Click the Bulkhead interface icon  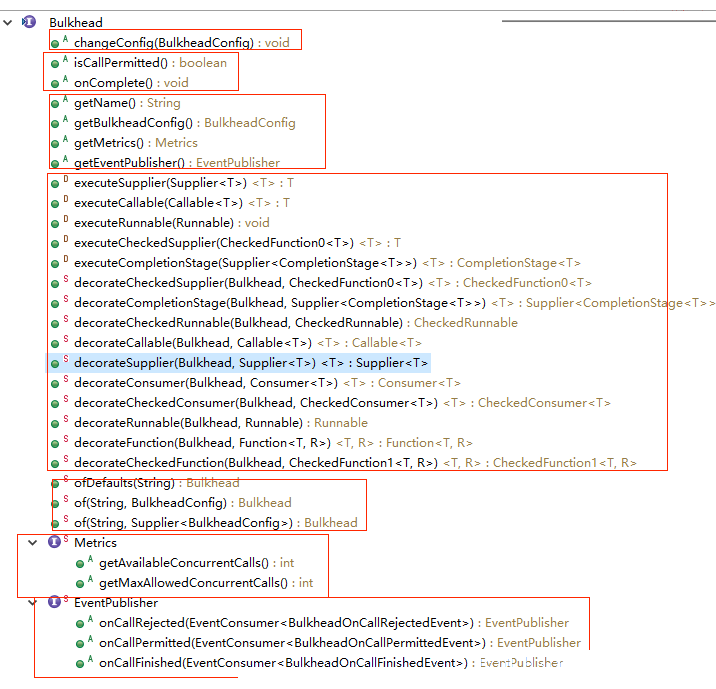pos(29,21)
